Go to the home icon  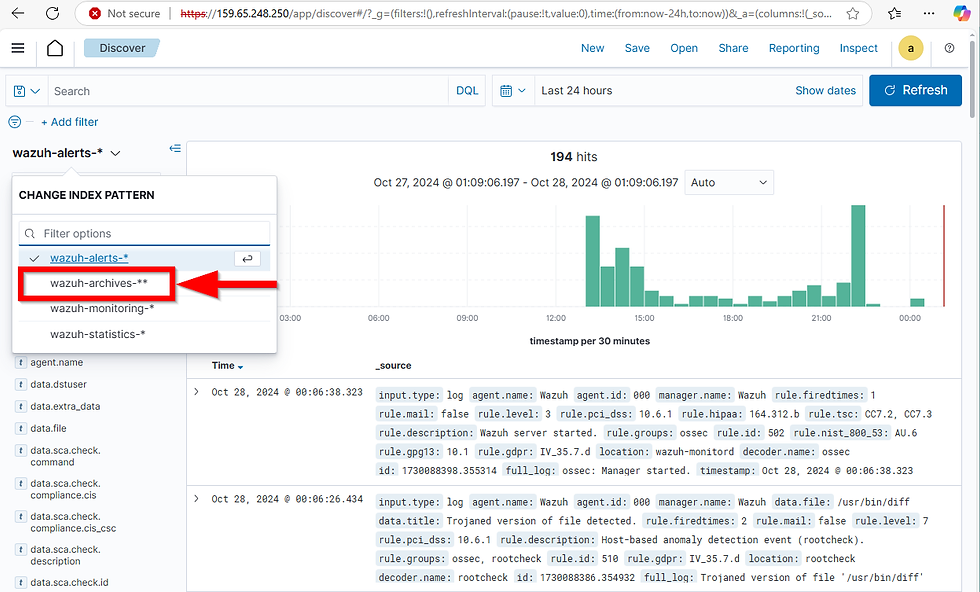55,48
